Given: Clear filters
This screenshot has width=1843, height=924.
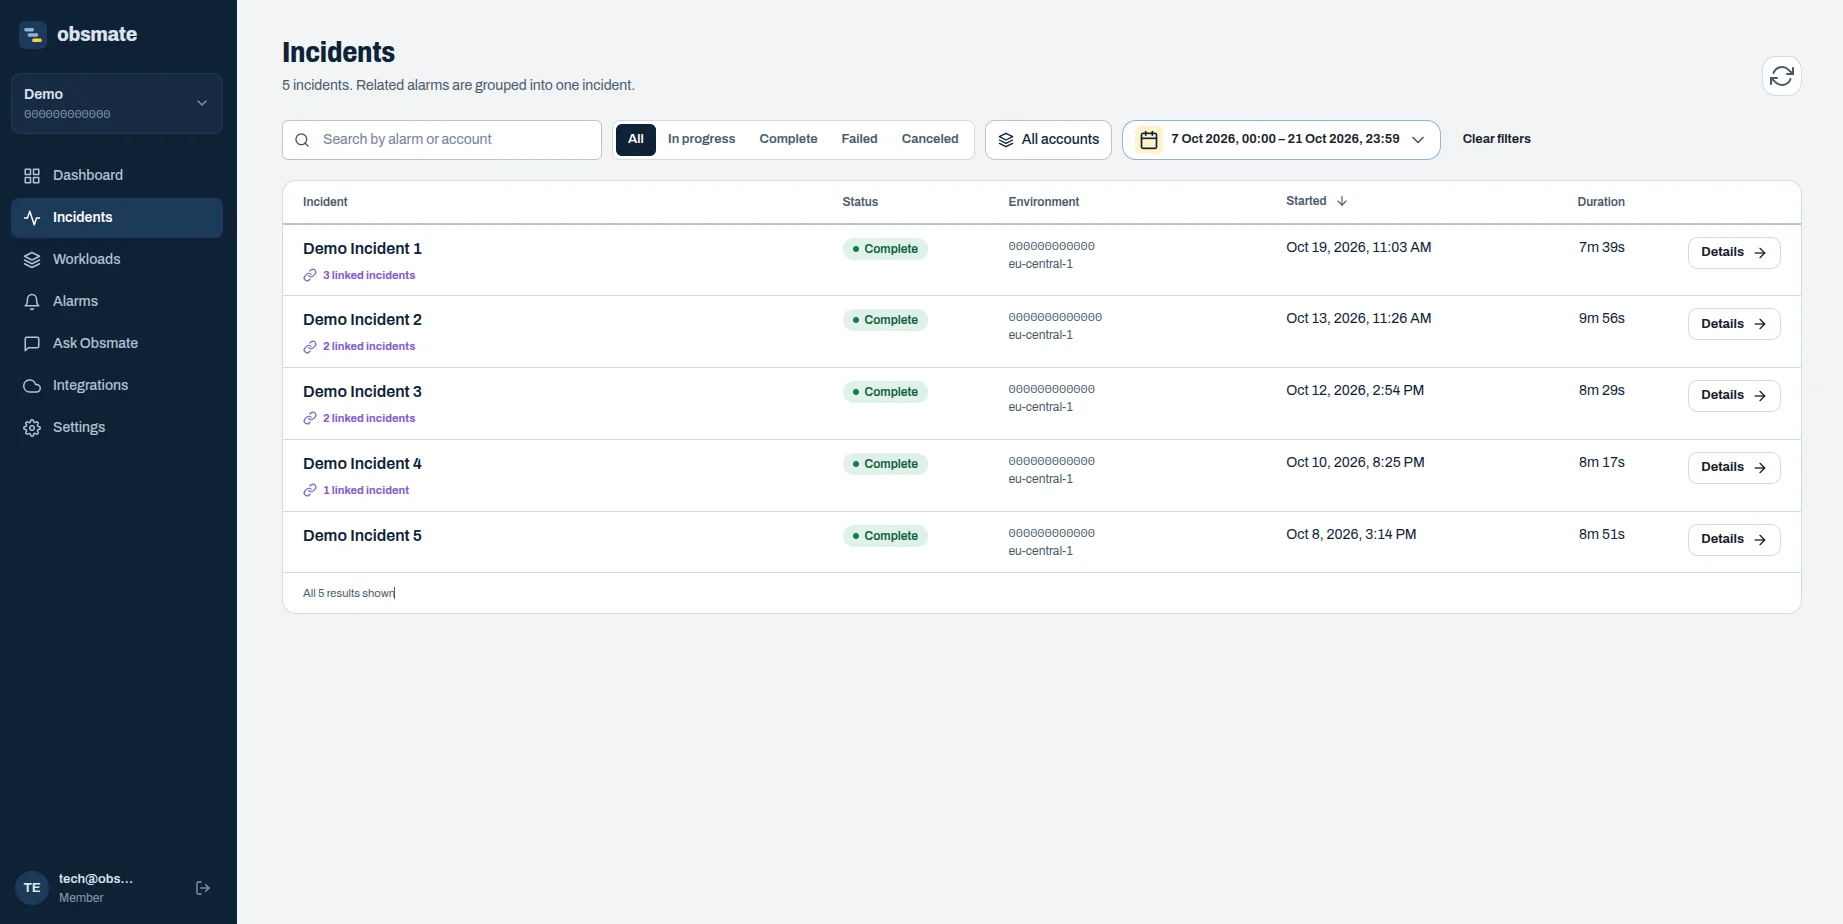Looking at the screenshot, I should pyautogui.click(x=1496, y=139).
